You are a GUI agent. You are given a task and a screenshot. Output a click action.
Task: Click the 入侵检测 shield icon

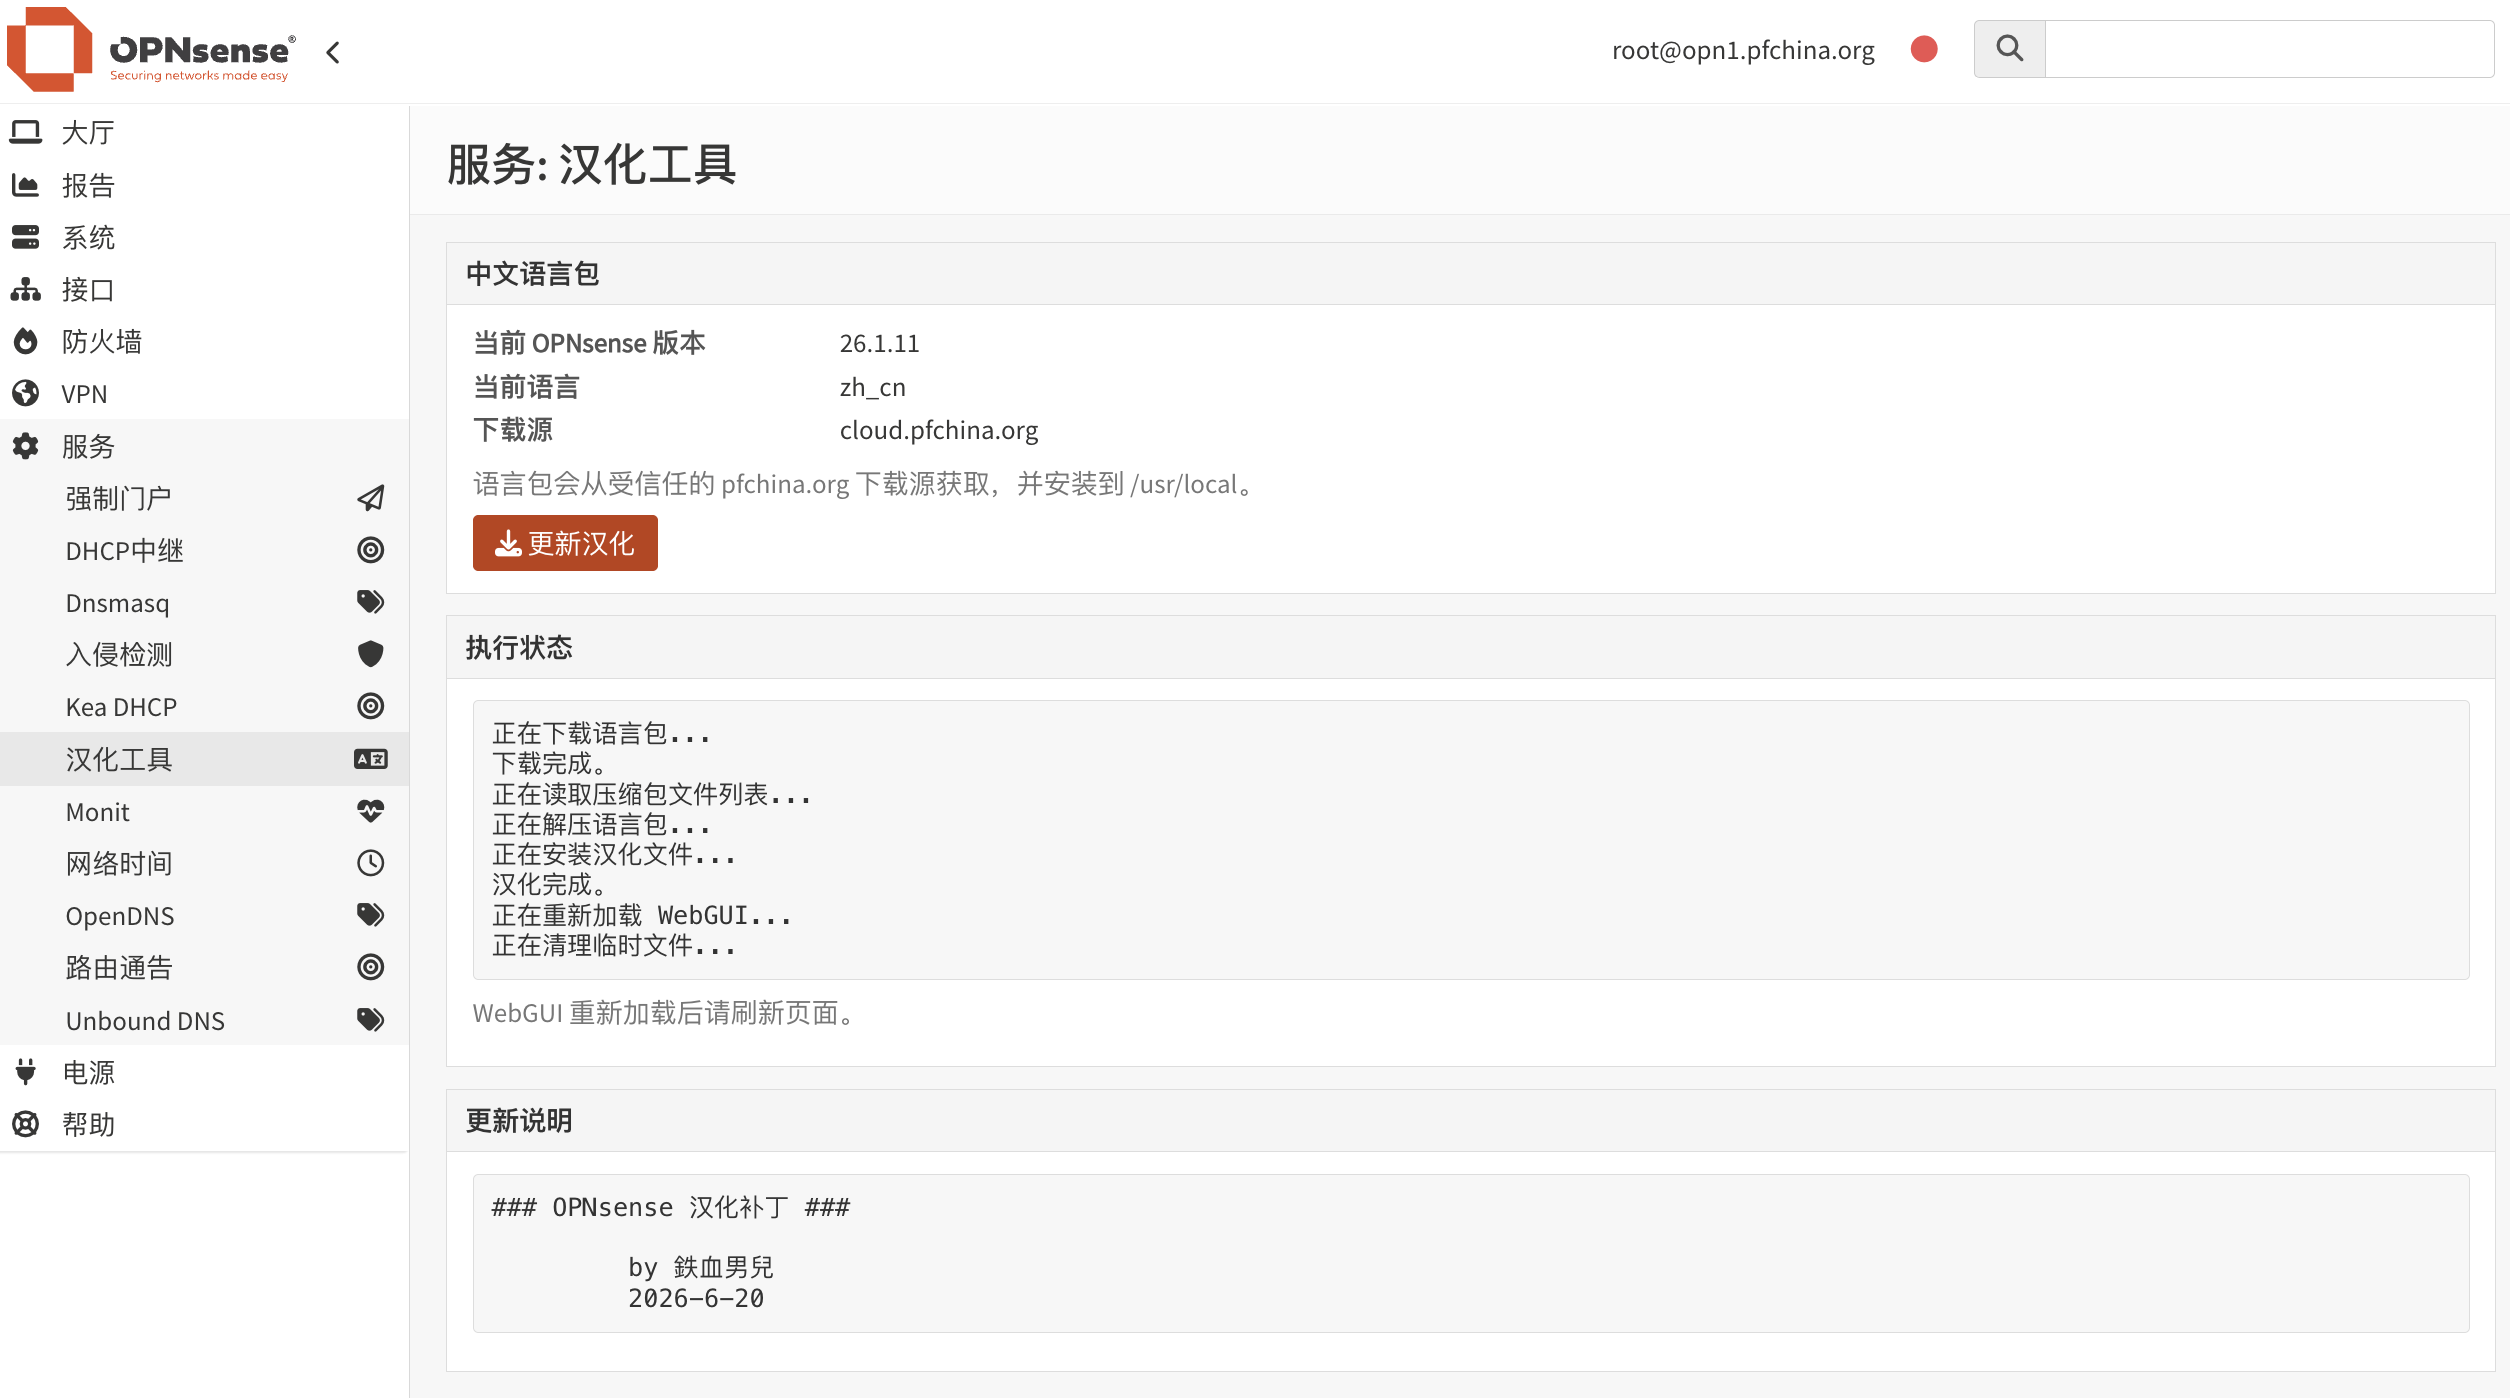(x=371, y=654)
